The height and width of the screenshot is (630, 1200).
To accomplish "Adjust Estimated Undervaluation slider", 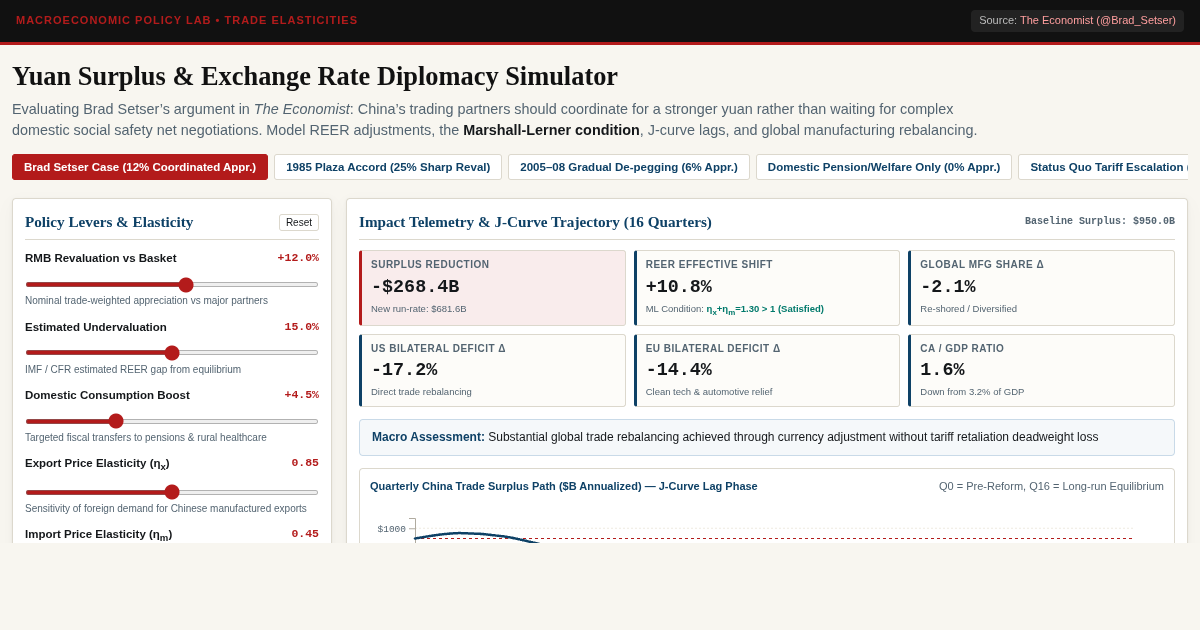I will [172, 352].
